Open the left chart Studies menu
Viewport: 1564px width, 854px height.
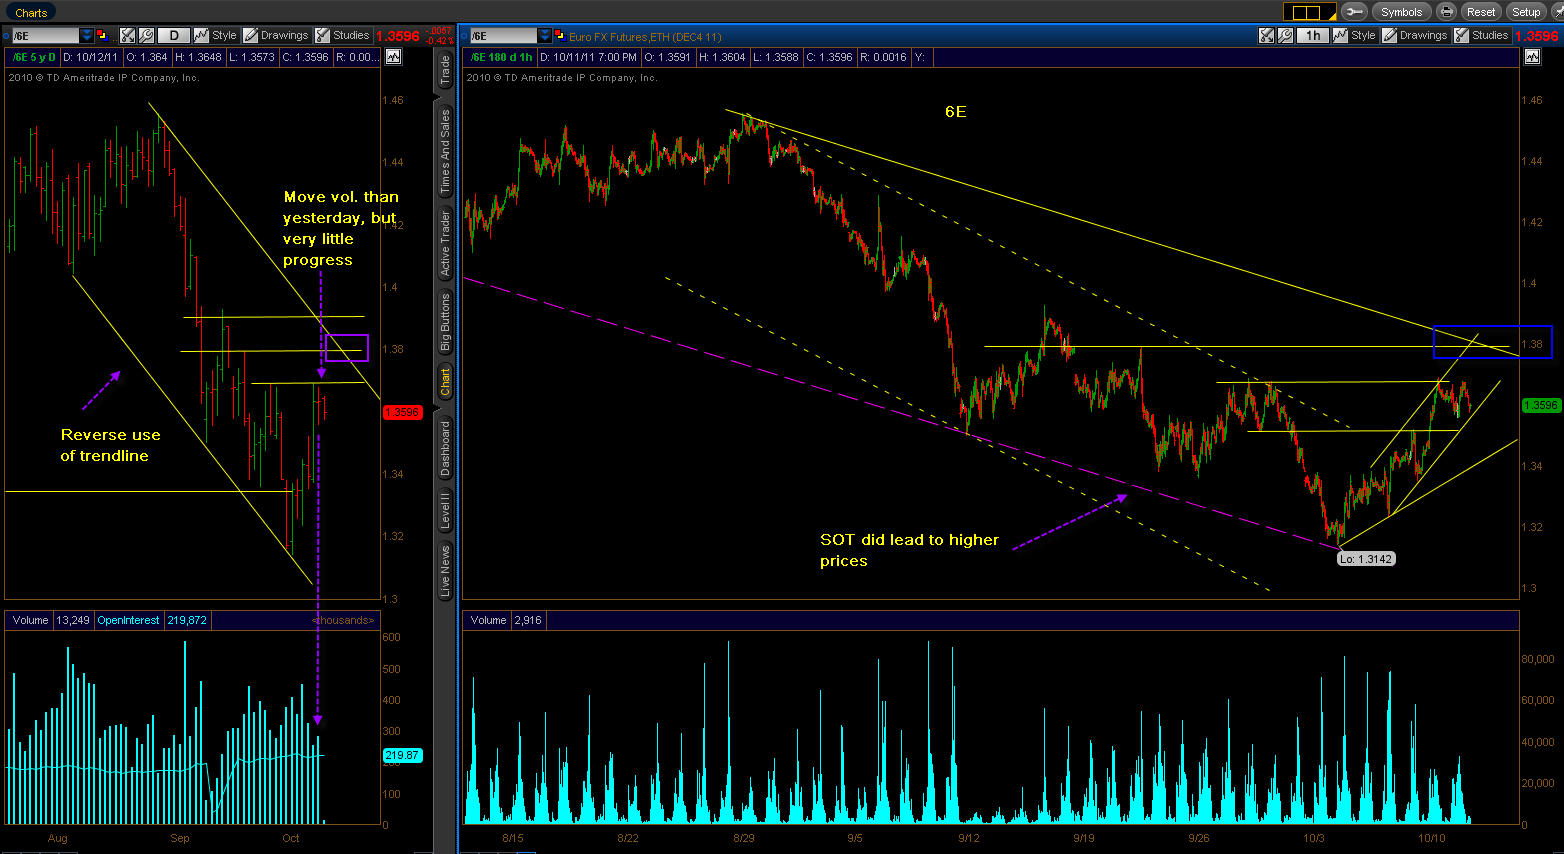343,35
